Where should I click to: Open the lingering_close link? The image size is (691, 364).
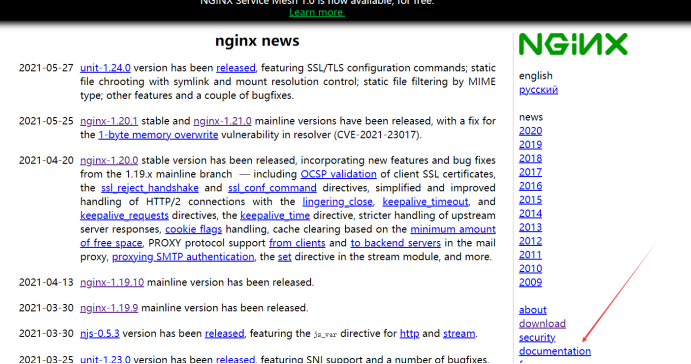(338, 202)
